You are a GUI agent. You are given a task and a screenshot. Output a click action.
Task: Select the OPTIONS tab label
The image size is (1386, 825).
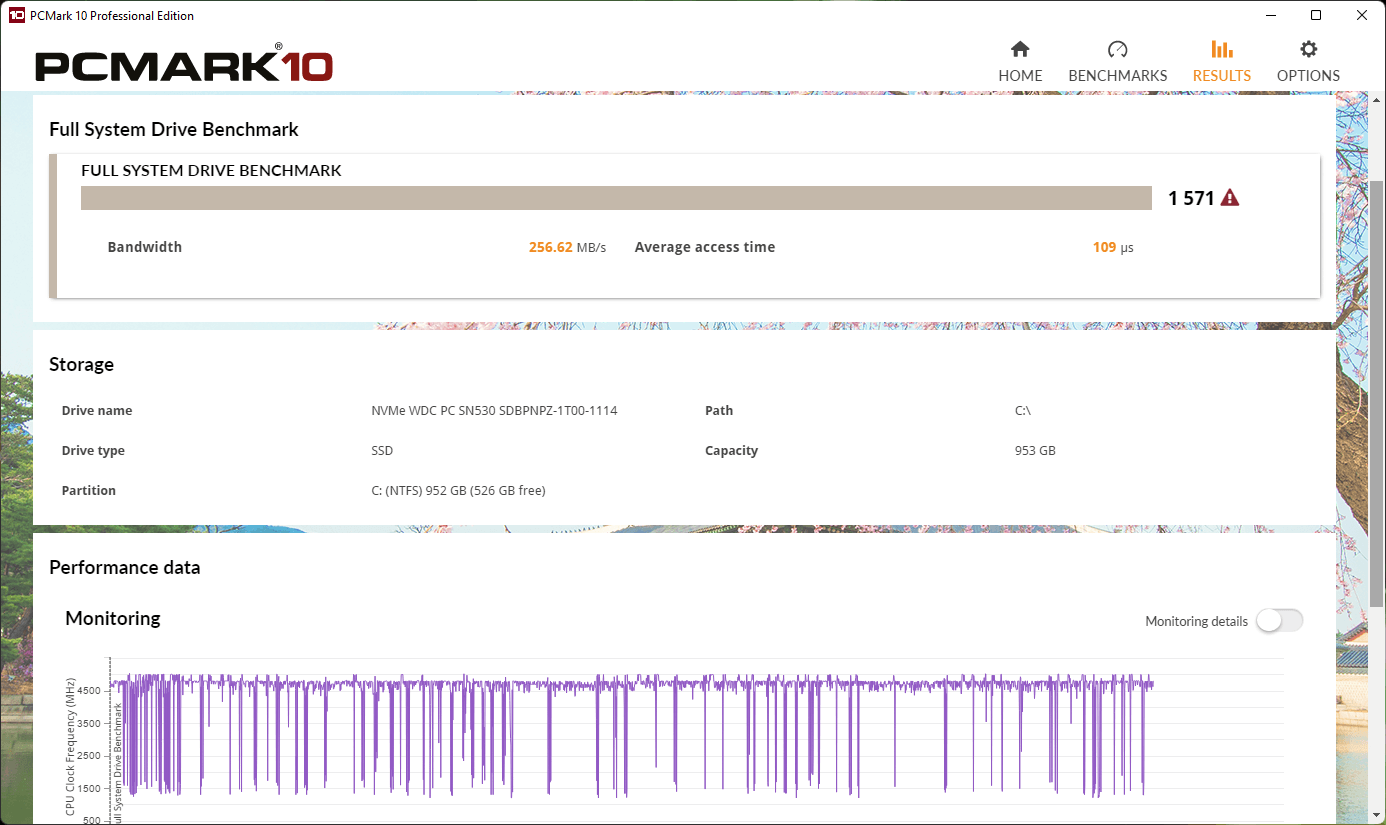tap(1308, 76)
